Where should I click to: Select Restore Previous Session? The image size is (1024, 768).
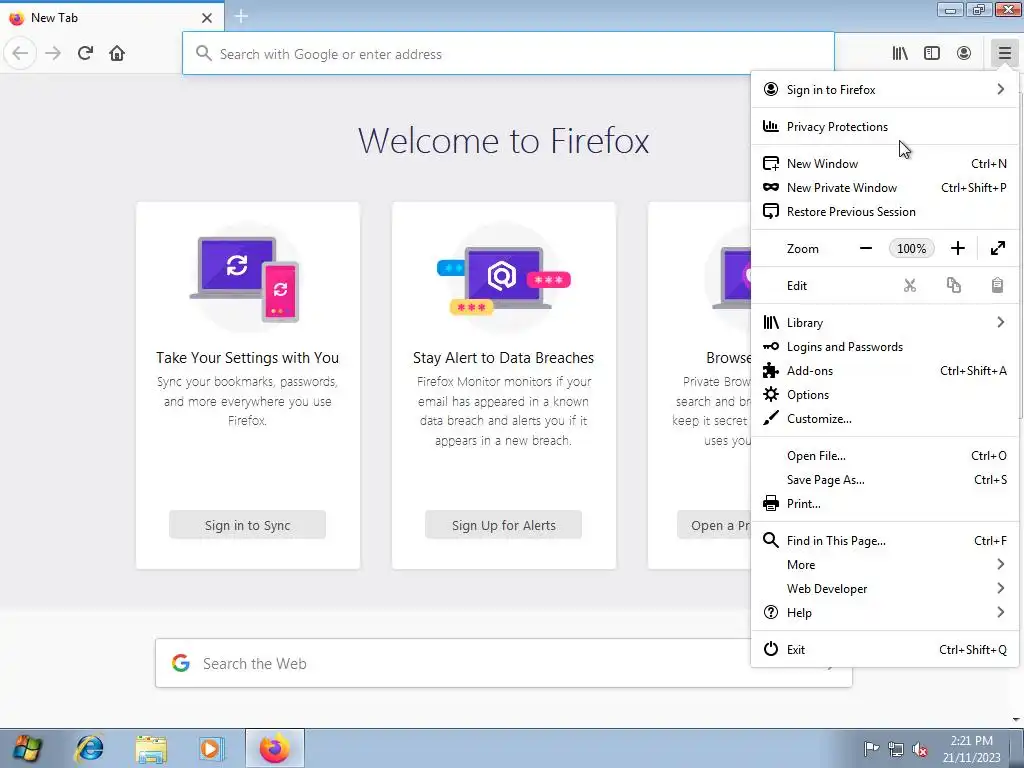885,212
